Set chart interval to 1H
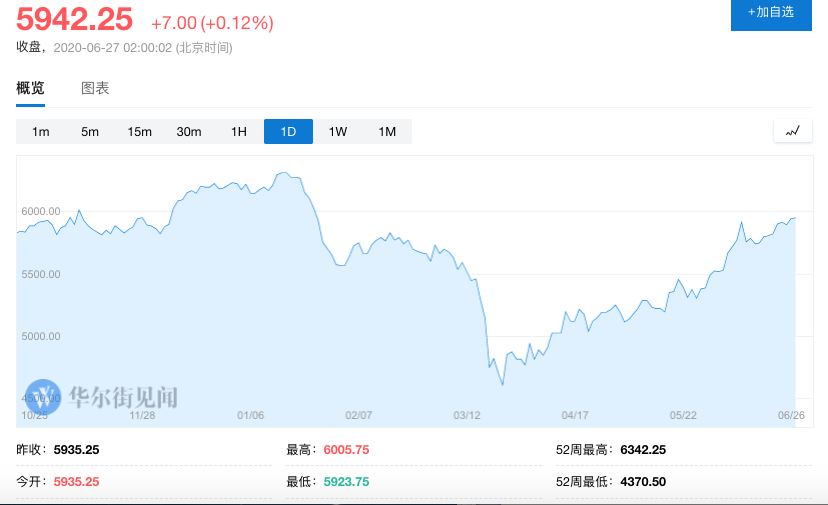 tap(238, 132)
